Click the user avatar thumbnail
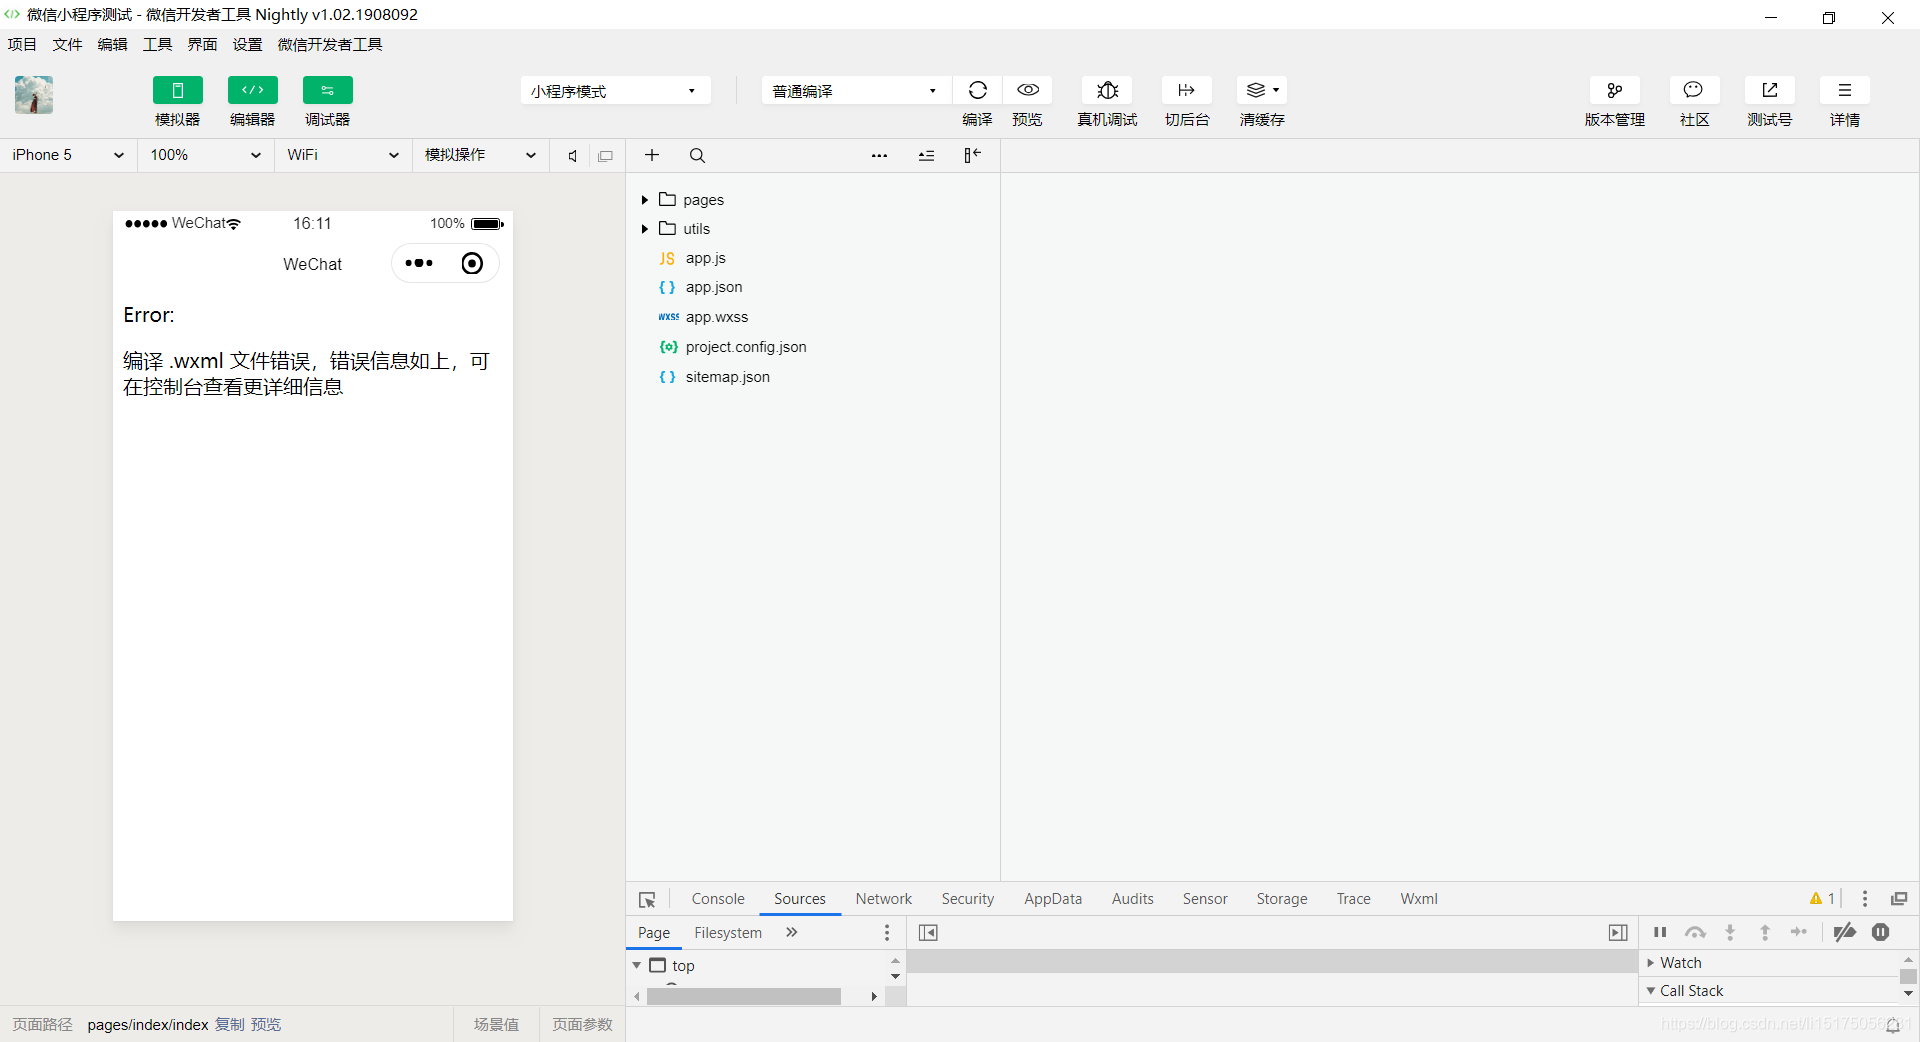The height and width of the screenshot is (1042, 1920). [34, 95]
